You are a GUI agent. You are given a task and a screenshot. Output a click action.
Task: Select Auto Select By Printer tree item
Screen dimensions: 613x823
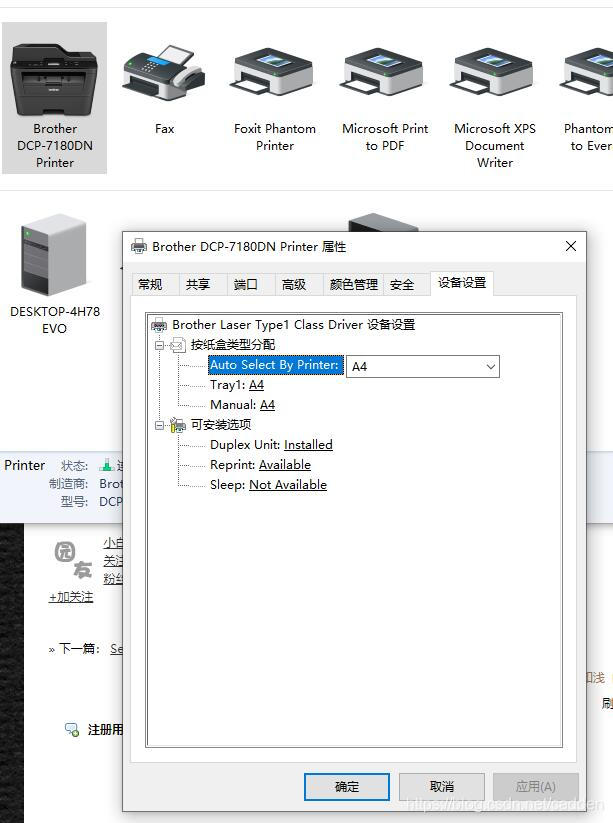pyautogui.click(x=276, y=365)
